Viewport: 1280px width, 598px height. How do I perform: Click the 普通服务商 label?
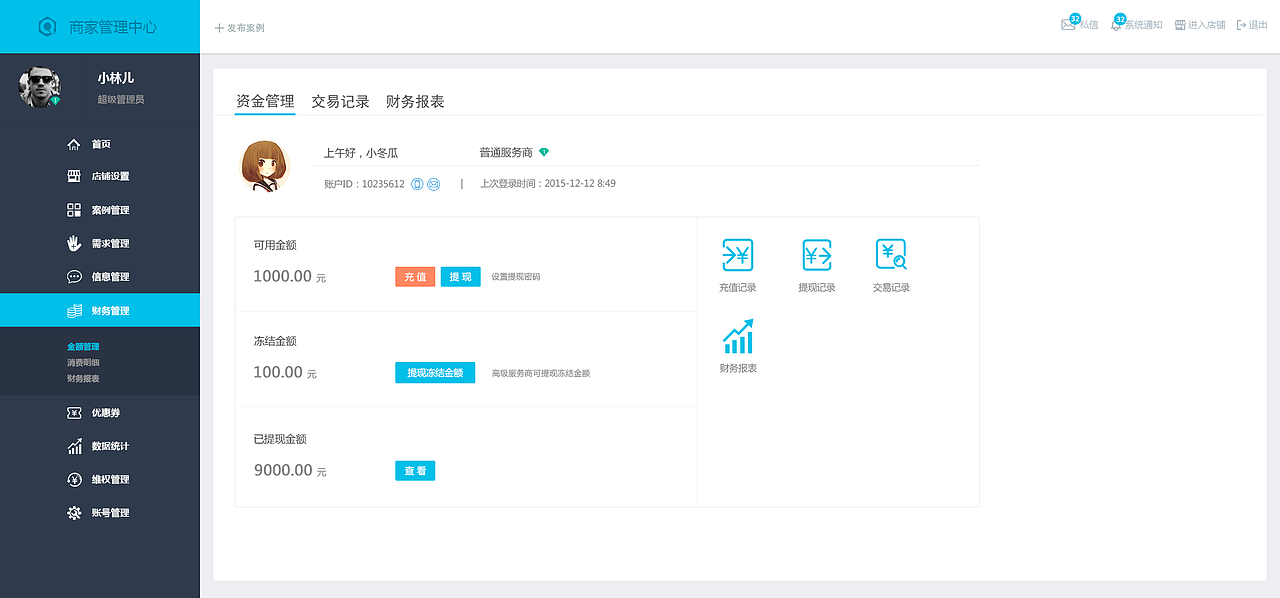[506, 153]
